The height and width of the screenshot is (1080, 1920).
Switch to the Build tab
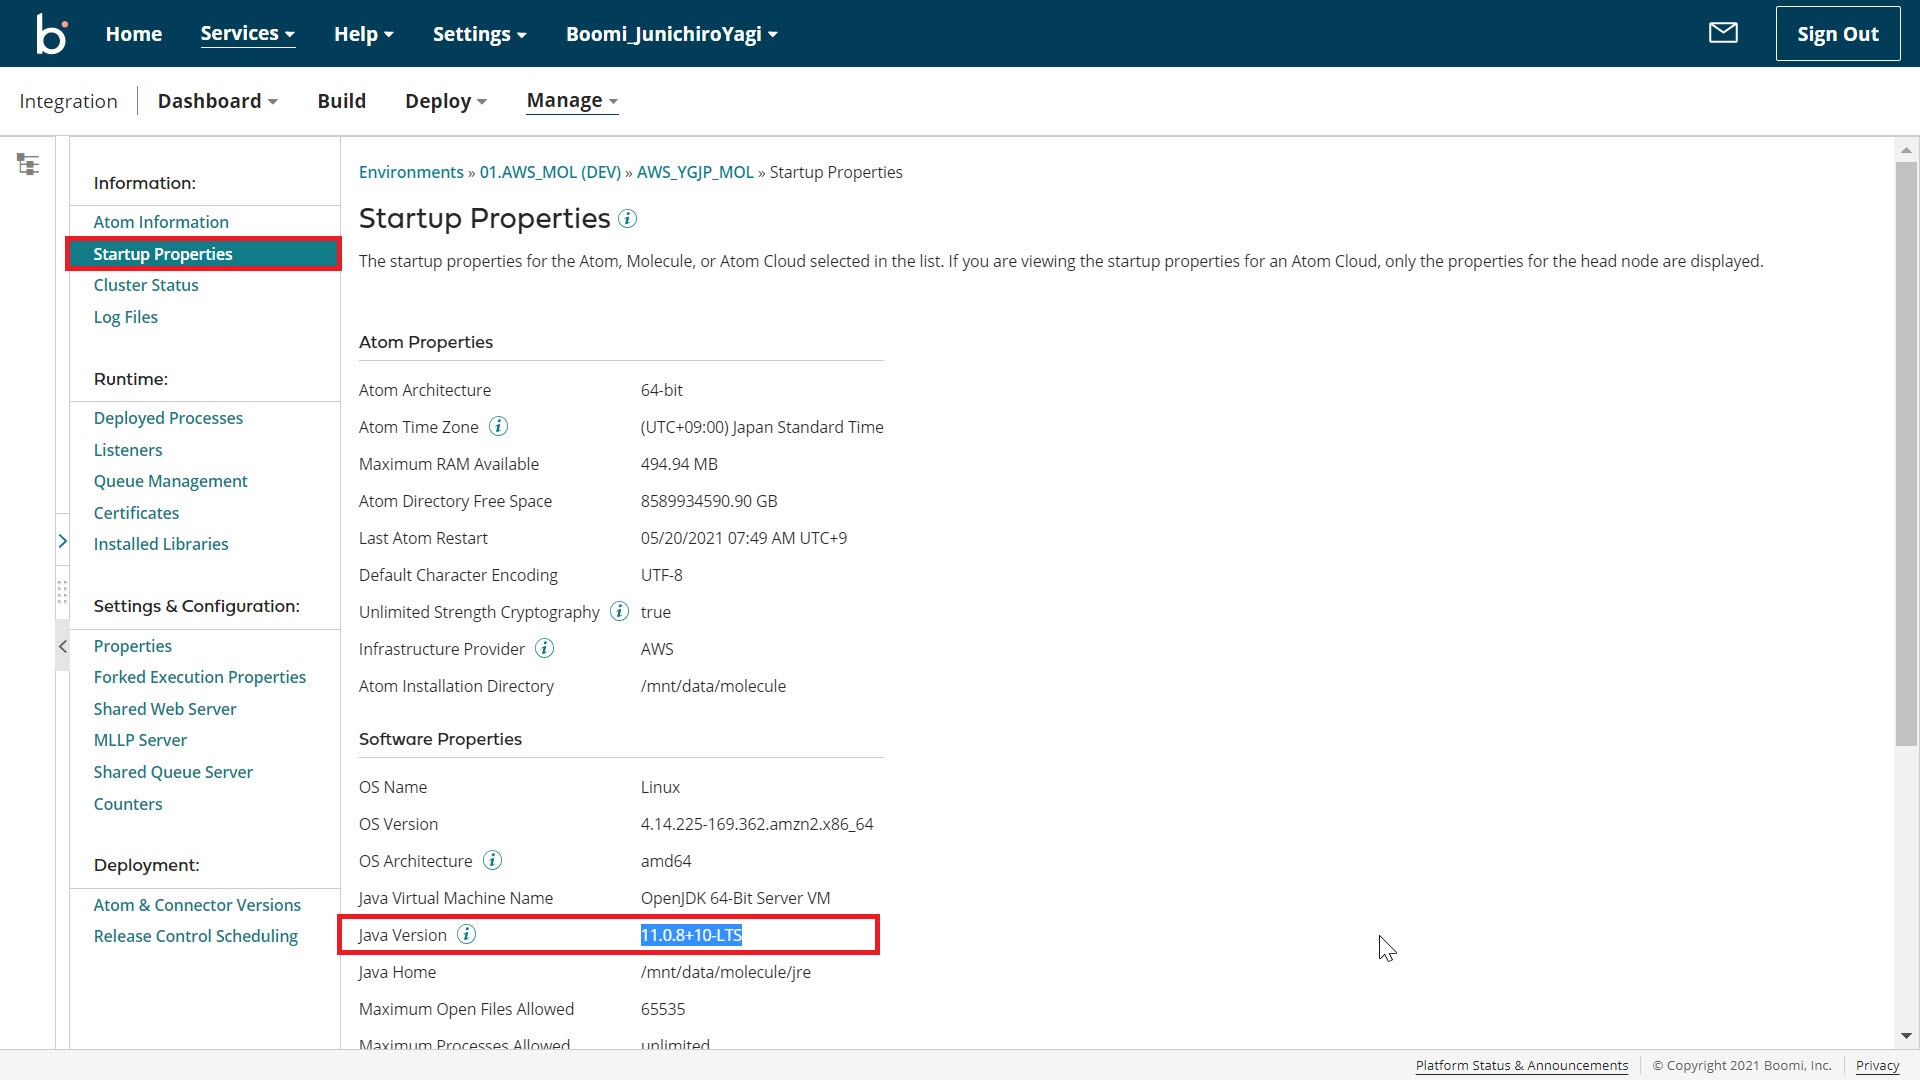click(341, 100)
